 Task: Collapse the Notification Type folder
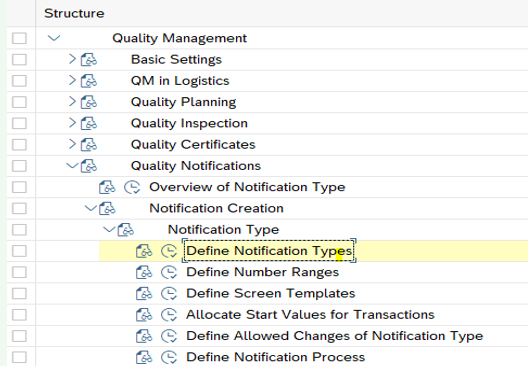[109, 229]
